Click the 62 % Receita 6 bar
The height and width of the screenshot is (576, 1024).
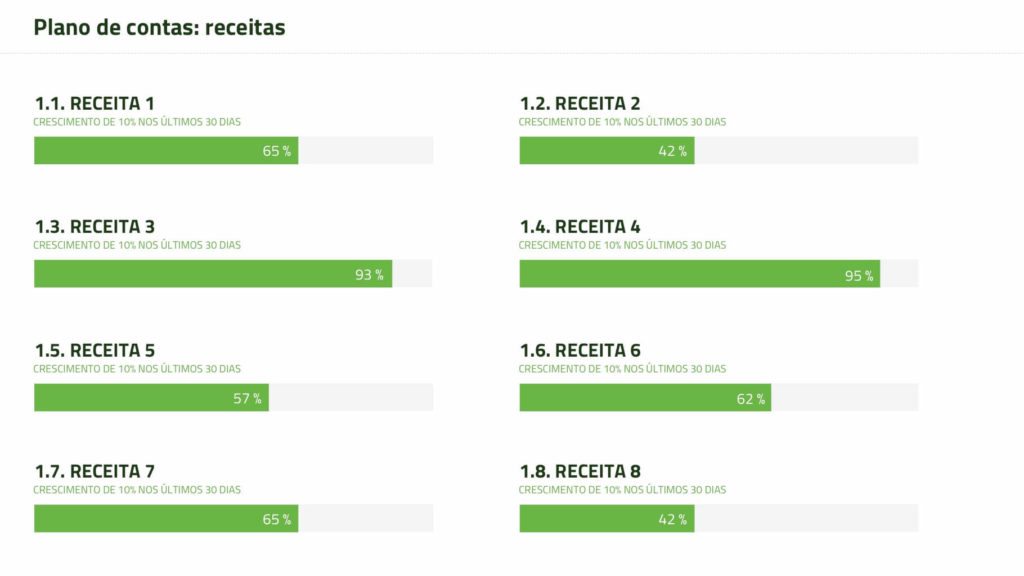(645, 398)
